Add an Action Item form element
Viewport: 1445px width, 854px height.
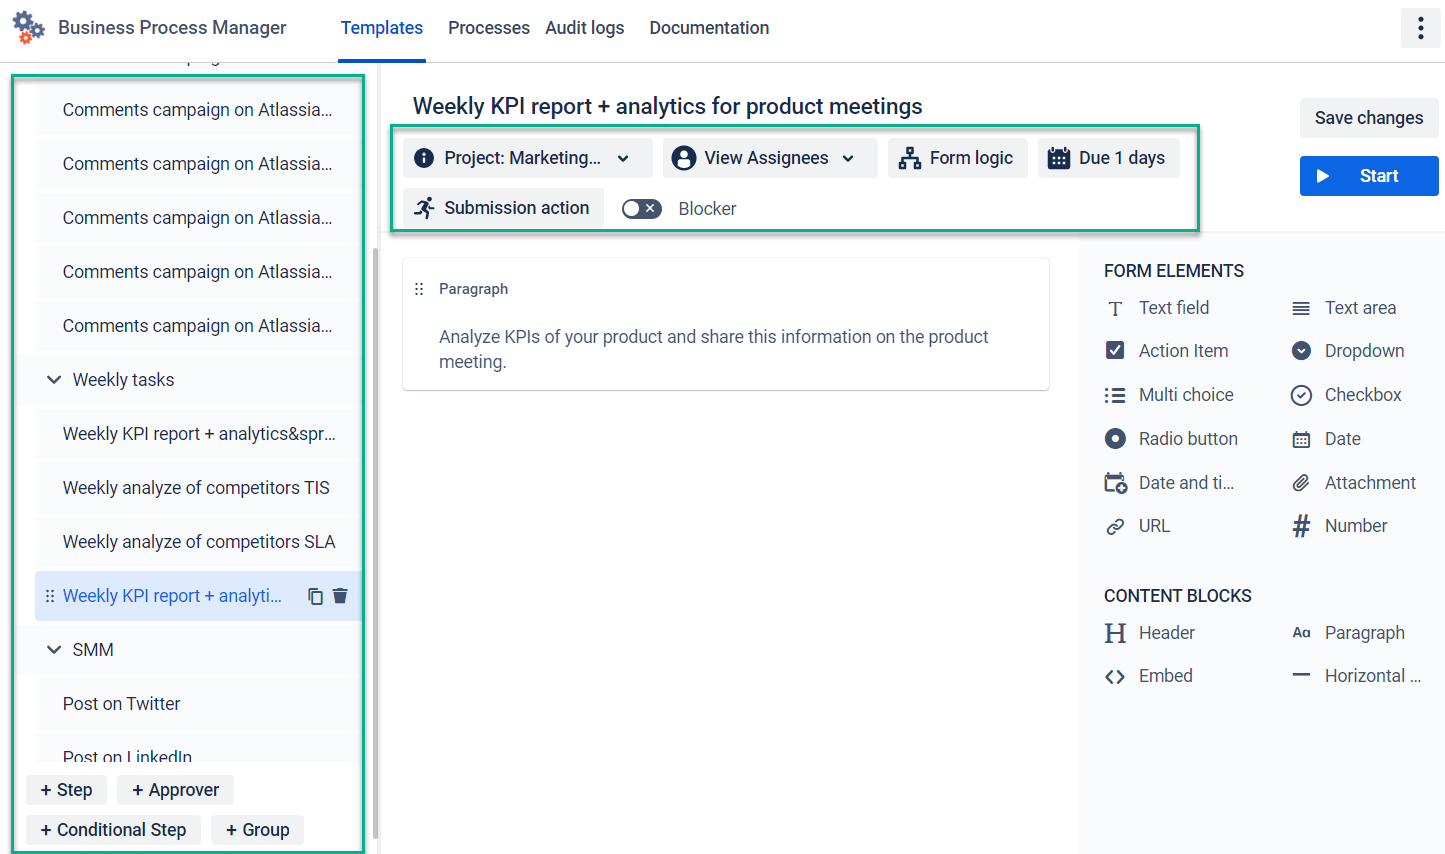(x=1166, y=351)
